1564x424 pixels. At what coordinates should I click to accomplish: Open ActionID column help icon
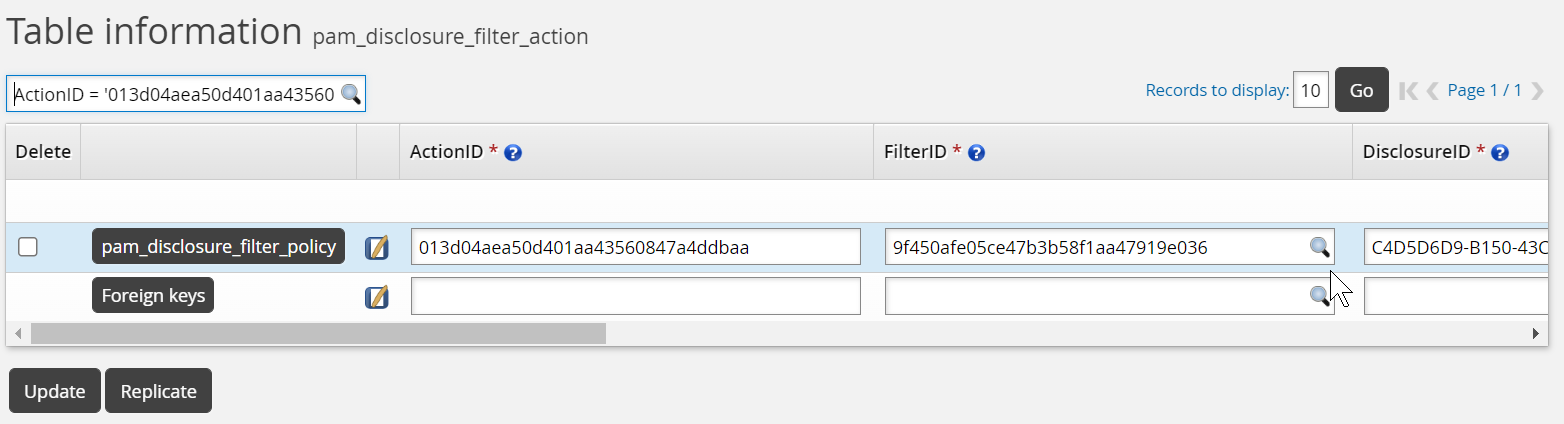click(513, 153)
